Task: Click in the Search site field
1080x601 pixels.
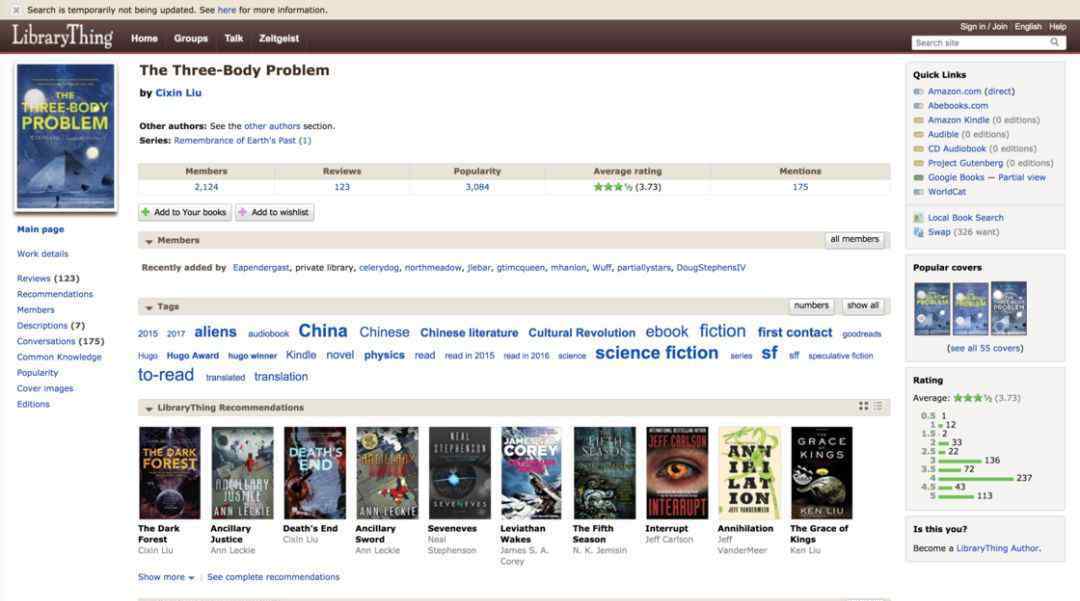Action: click(x=980, y=43)
